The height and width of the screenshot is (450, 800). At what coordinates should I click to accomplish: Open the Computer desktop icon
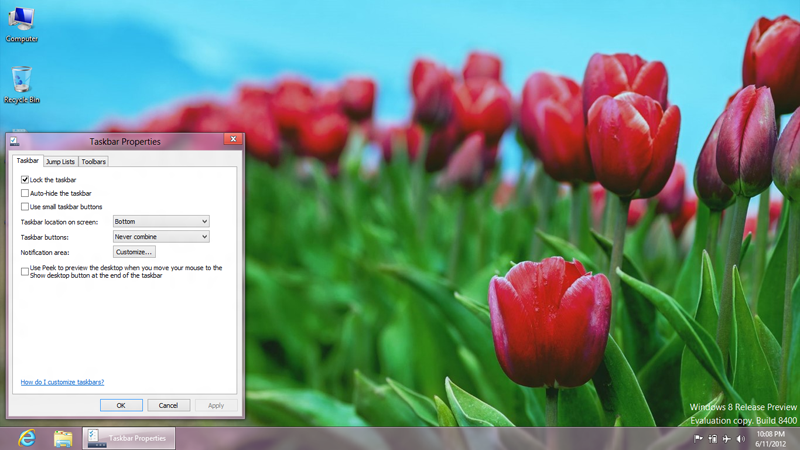coord(21,24)
